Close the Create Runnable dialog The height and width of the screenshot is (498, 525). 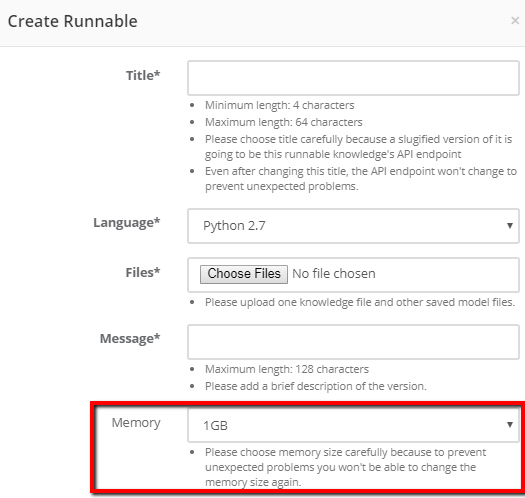(515, 21)
